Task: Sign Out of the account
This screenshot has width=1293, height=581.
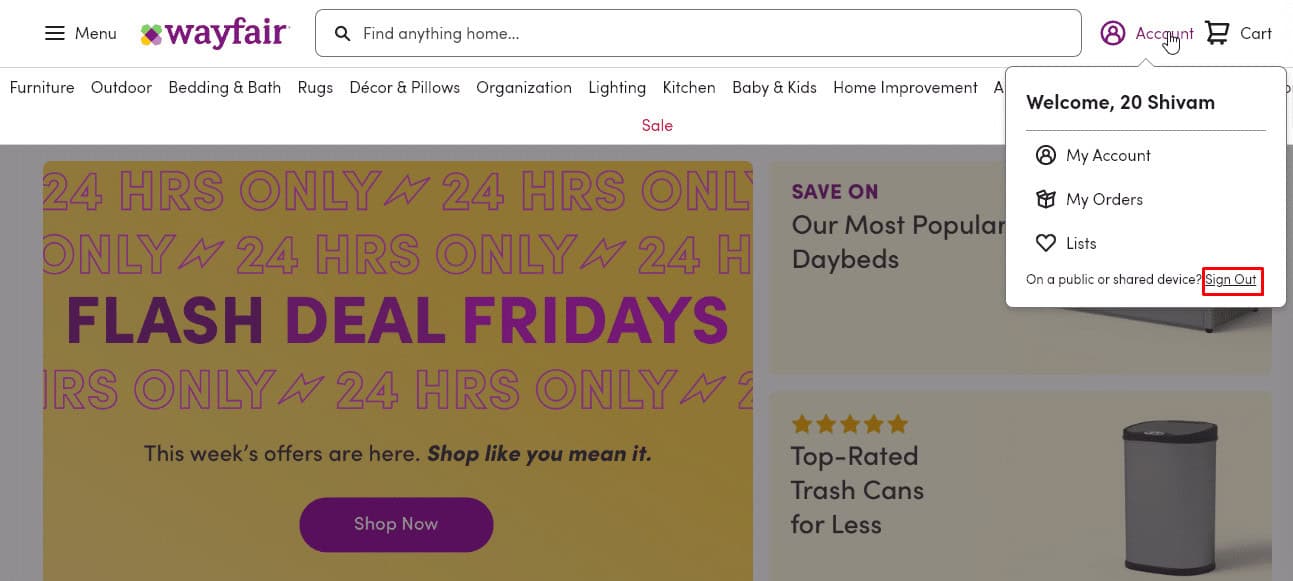Action: (x=1232, y=280)
